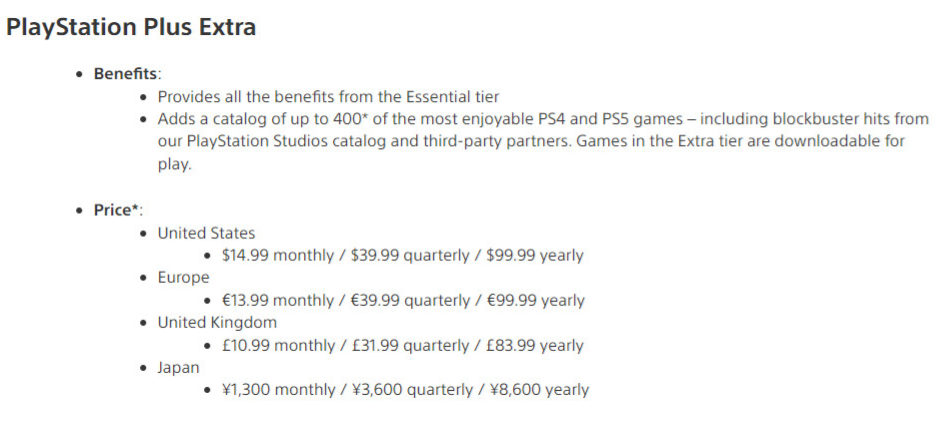
Task: Click the $99.99 yearly price
Action: click(535, 255)
